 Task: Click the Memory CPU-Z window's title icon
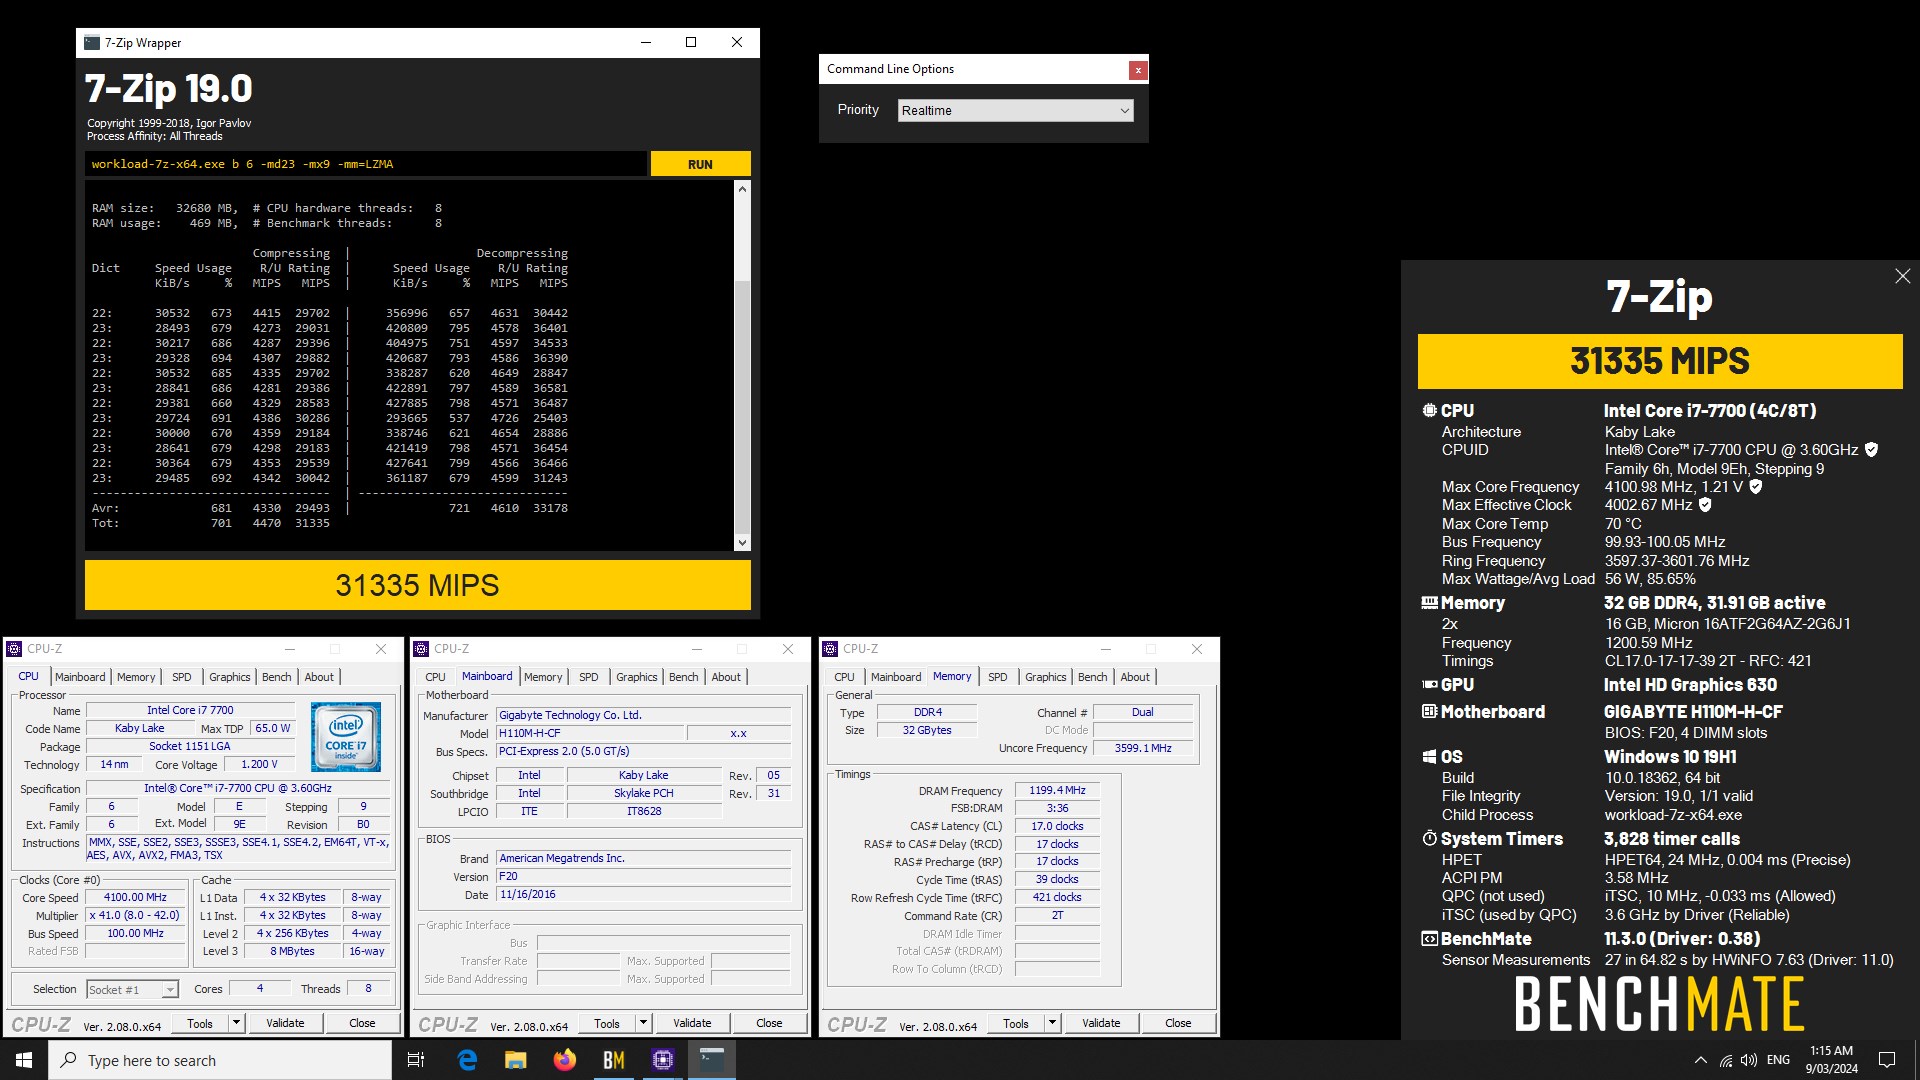pyautogui.click(x=830, y=649)
